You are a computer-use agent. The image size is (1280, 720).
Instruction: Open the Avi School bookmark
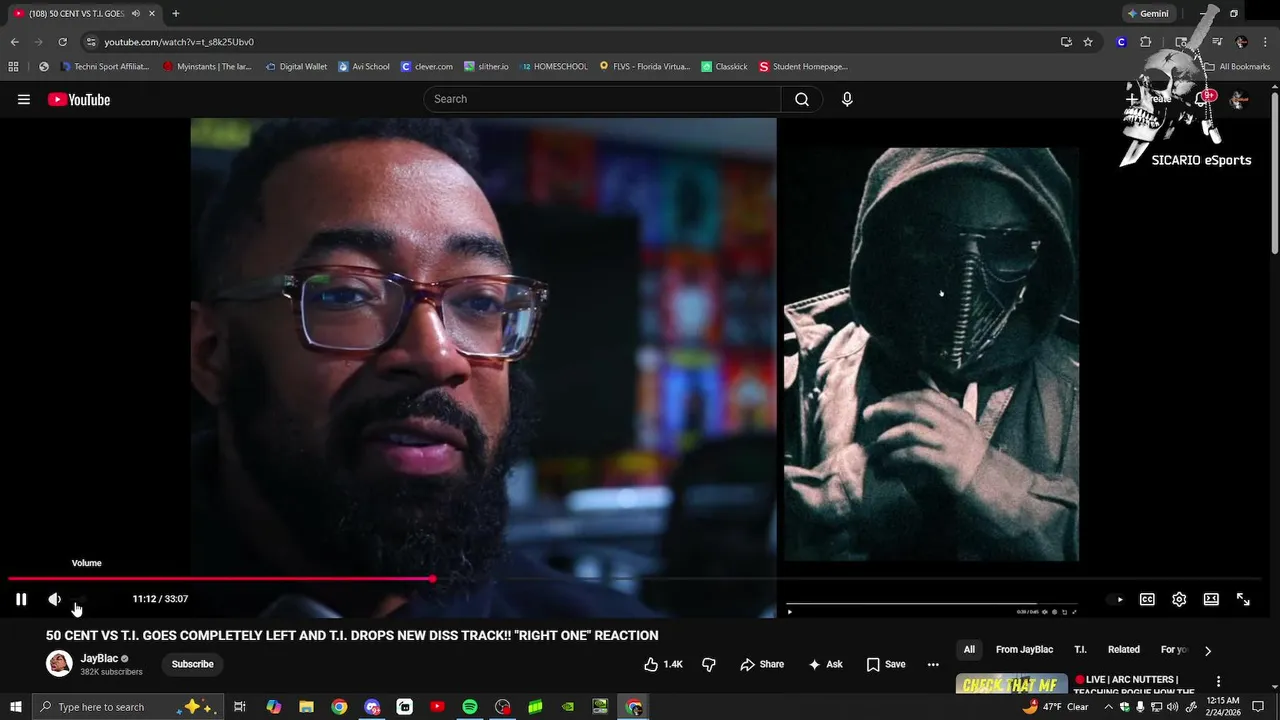pos(364,67)
